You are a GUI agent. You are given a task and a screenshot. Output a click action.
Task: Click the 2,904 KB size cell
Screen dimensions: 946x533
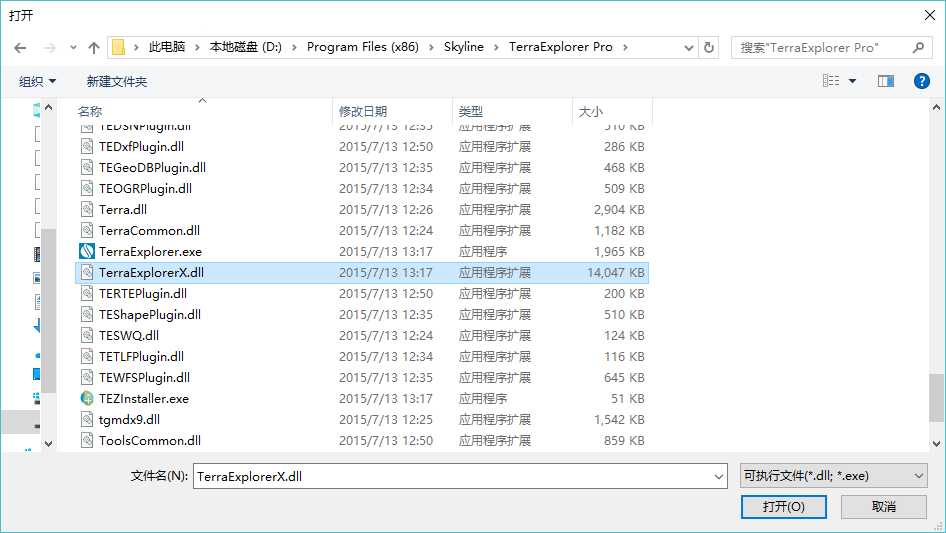(x=619, y=210)
